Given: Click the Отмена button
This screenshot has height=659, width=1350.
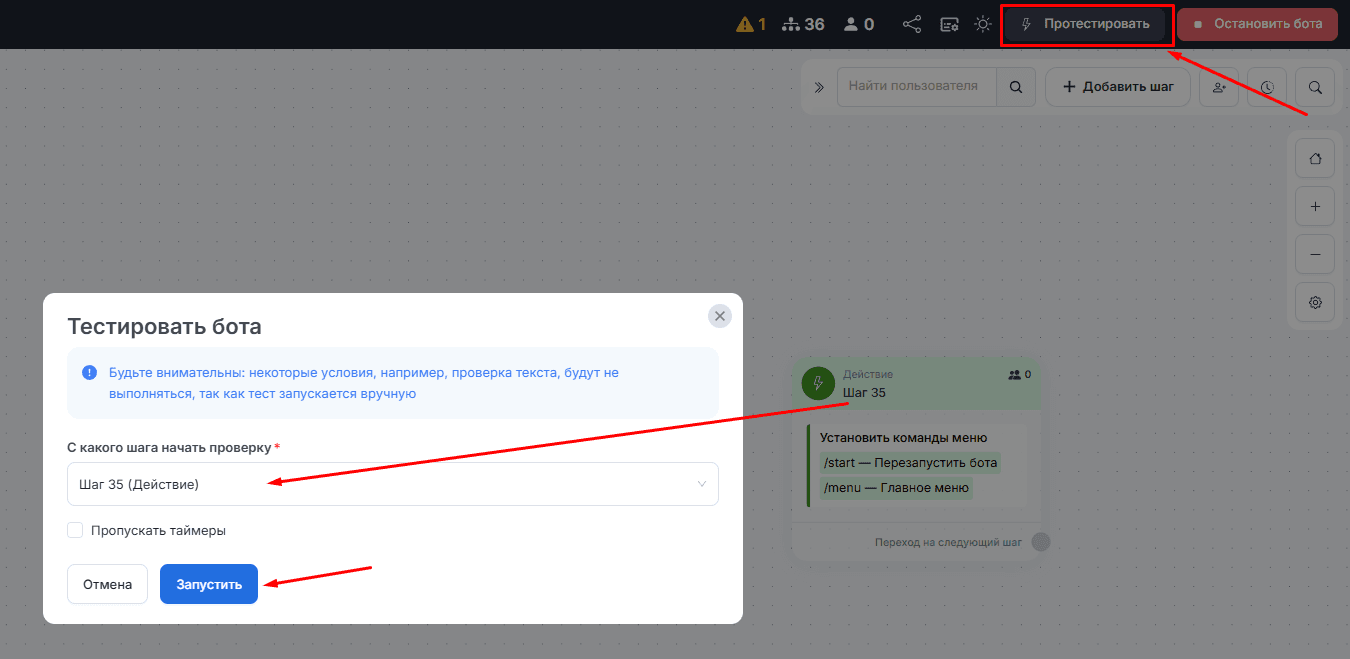Looking at the screenshot, I should pos(107,584).
